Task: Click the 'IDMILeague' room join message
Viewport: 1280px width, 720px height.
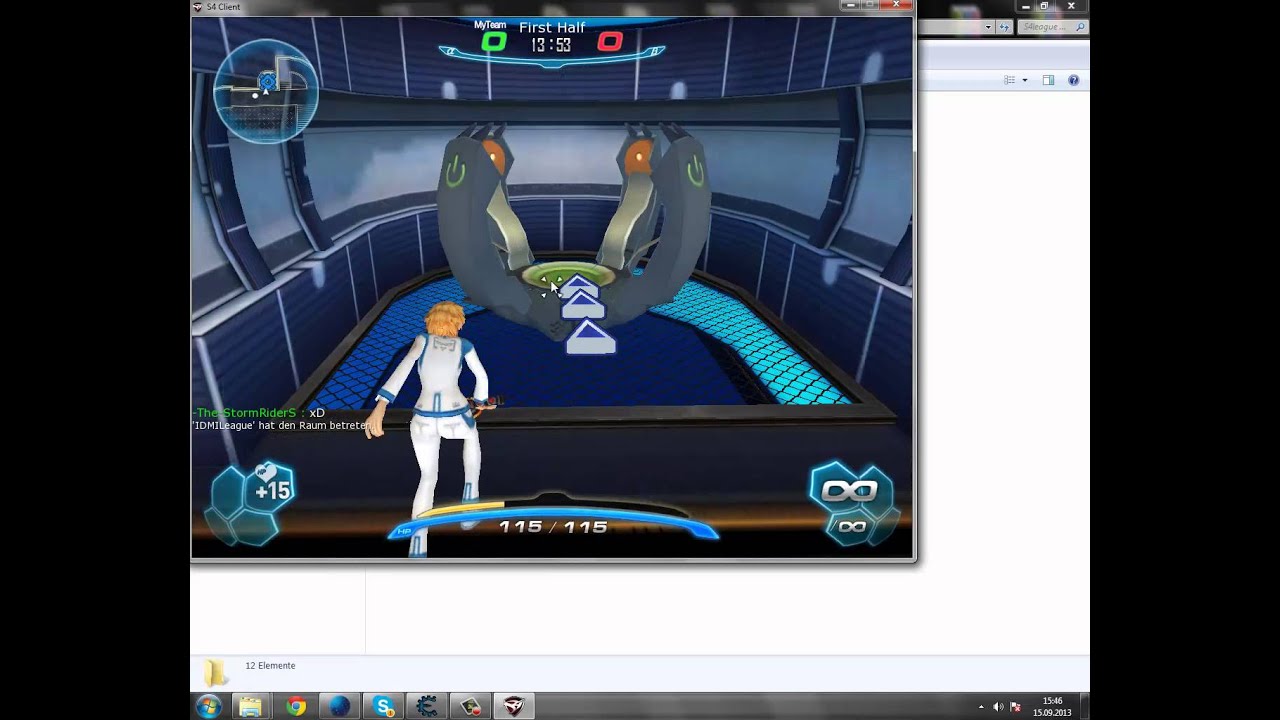Action: click(x=283, y=425)
